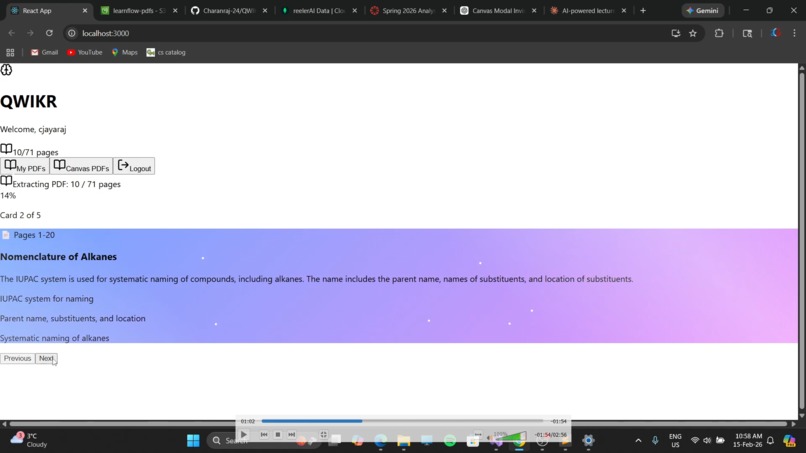Open Spotify from the taskbar

450,441
